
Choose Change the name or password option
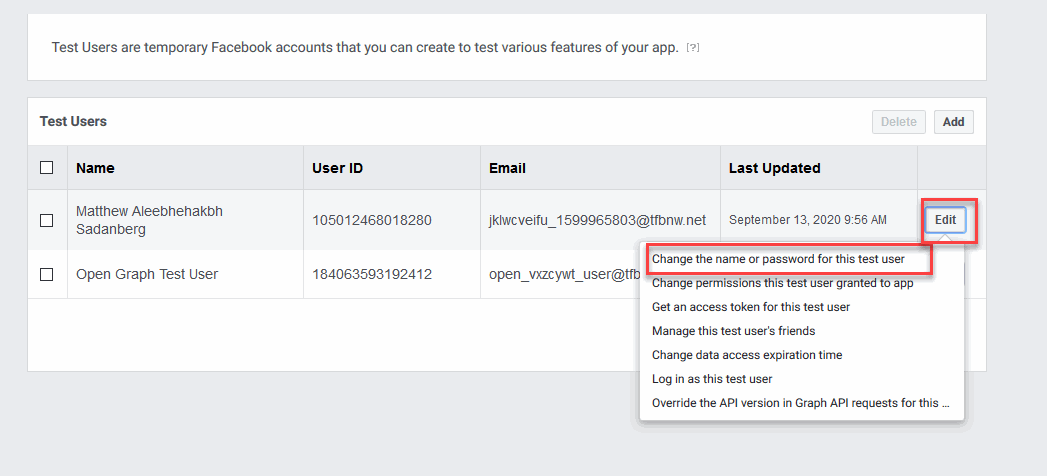tap(778, 259)
